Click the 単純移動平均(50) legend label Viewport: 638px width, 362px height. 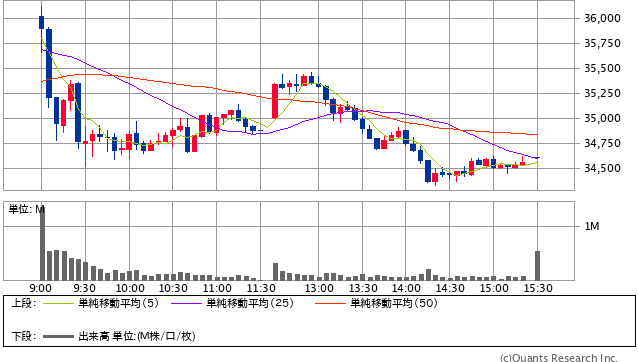coord(394,303)
